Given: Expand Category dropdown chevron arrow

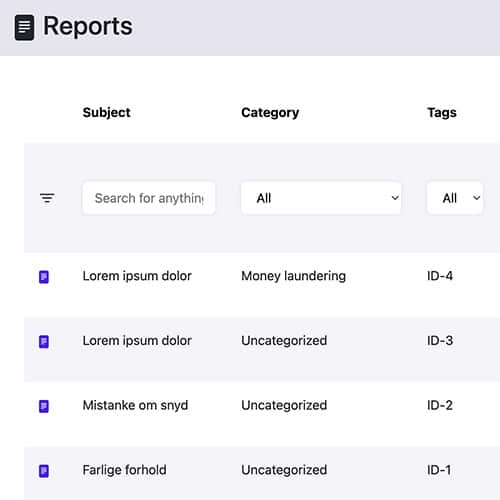Looking at the screenshot, I should (x=395, y=198).
